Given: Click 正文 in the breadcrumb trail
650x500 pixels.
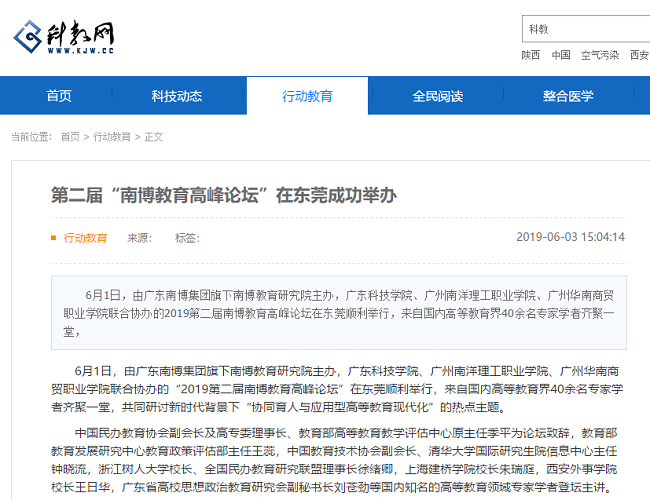Looking at the screenshot, I should (153, 137).
